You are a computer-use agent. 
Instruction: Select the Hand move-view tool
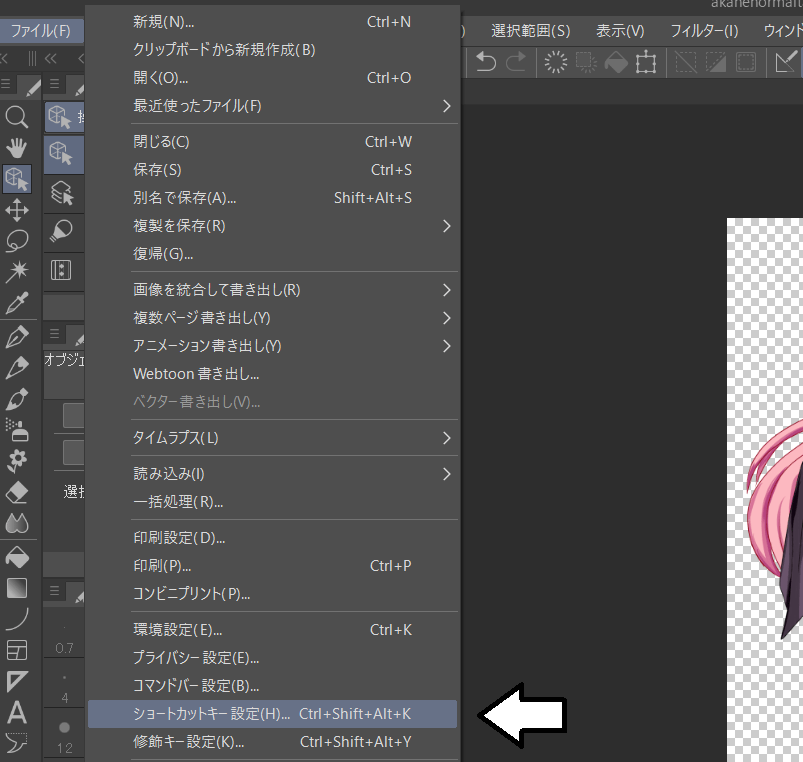click(x=17, y=148)
